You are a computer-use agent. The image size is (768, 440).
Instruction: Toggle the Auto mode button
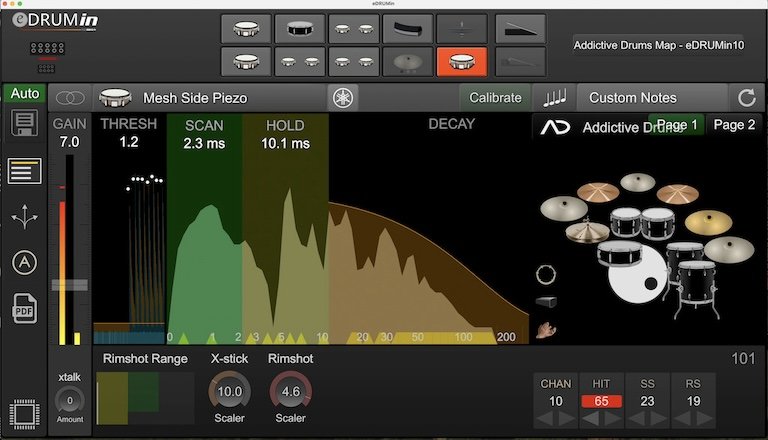(x=24, y=94)
